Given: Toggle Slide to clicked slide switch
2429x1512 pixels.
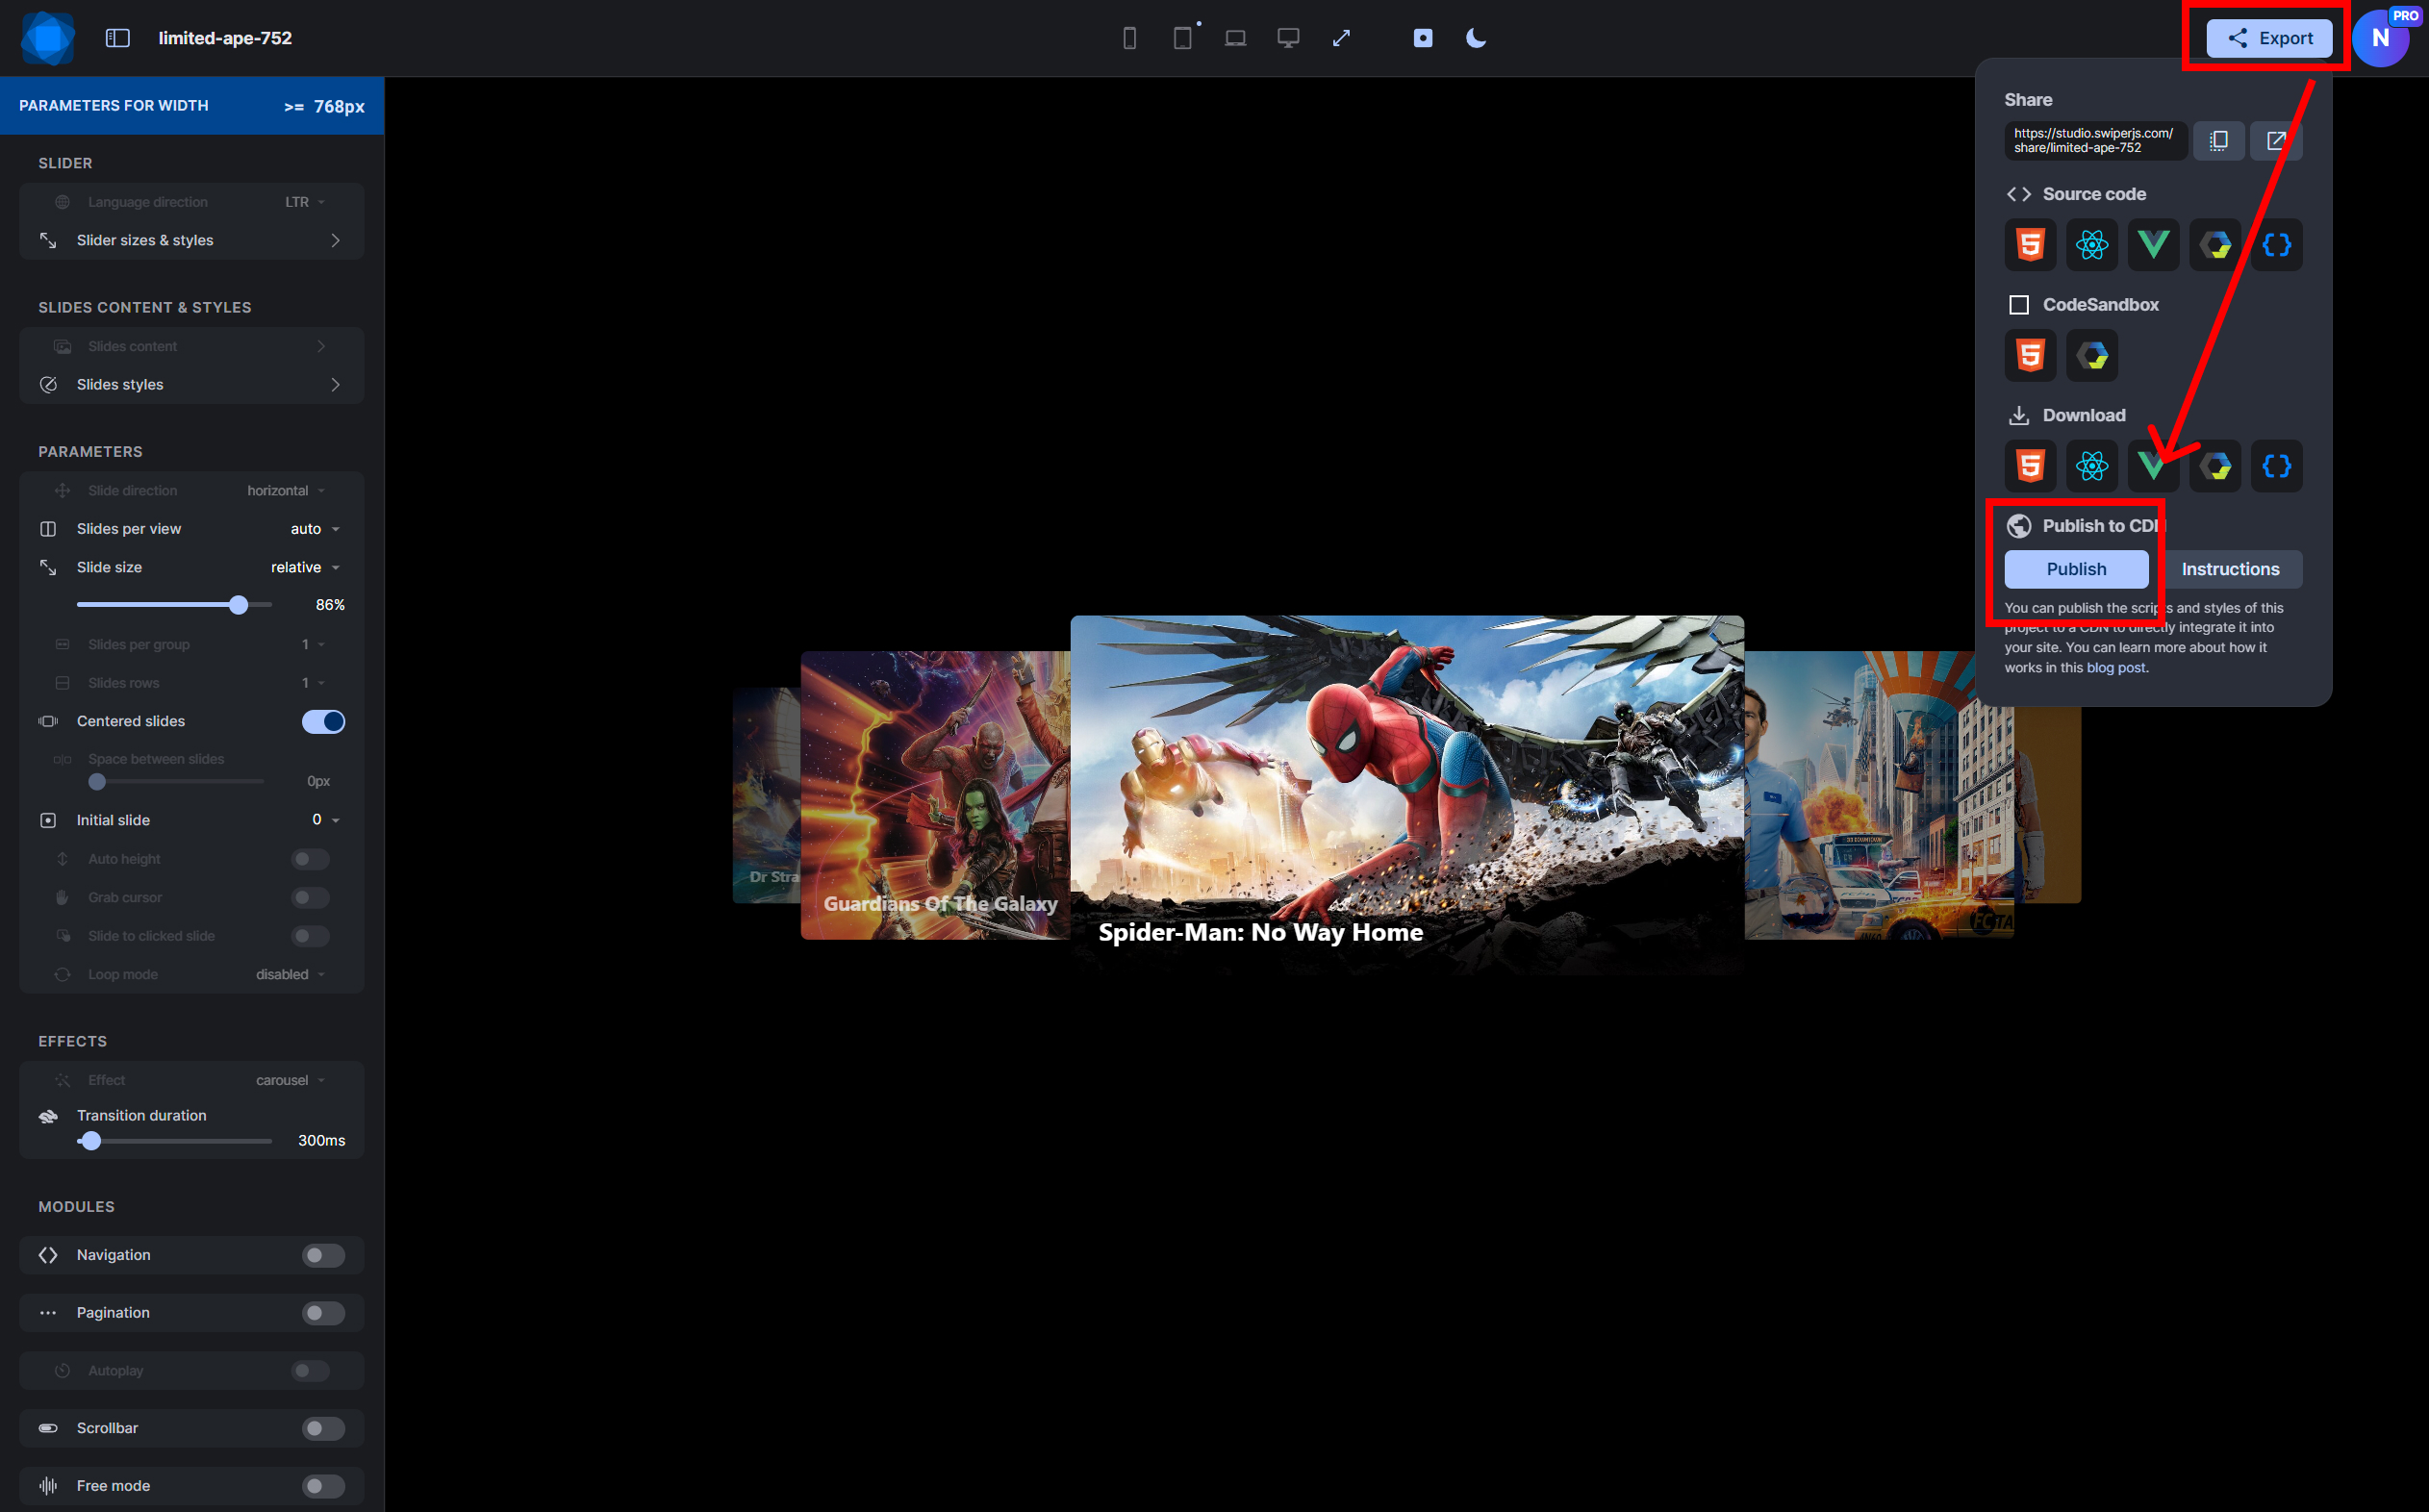Looking at the screenshot, I should click(x=310, y=936).
